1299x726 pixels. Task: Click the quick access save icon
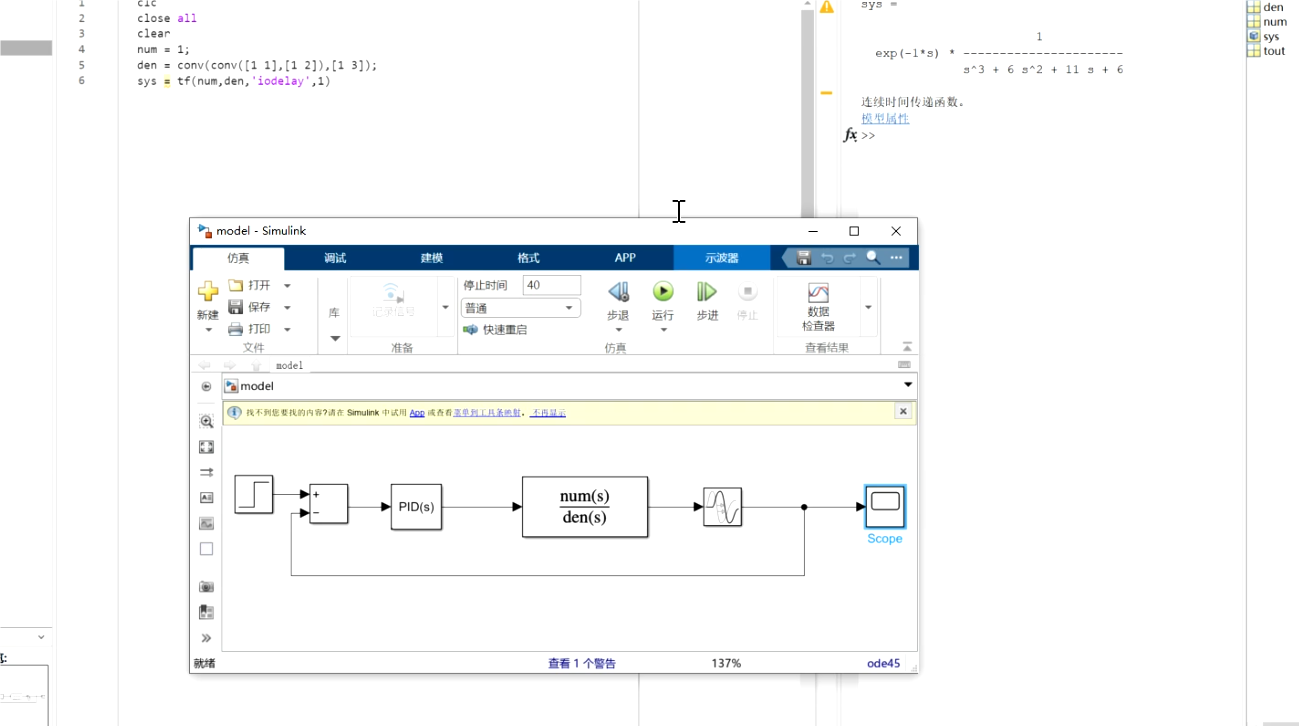803,258
